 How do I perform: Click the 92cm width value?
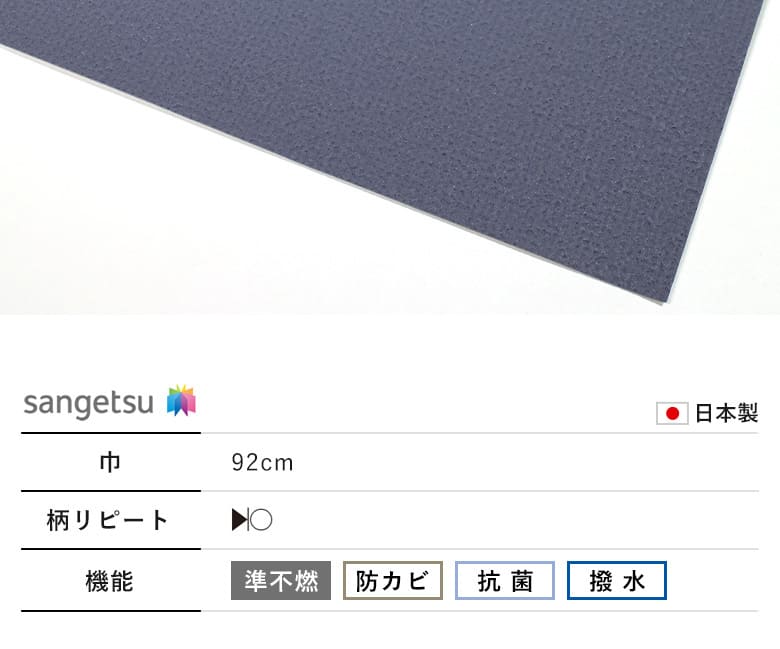point(262,463)
